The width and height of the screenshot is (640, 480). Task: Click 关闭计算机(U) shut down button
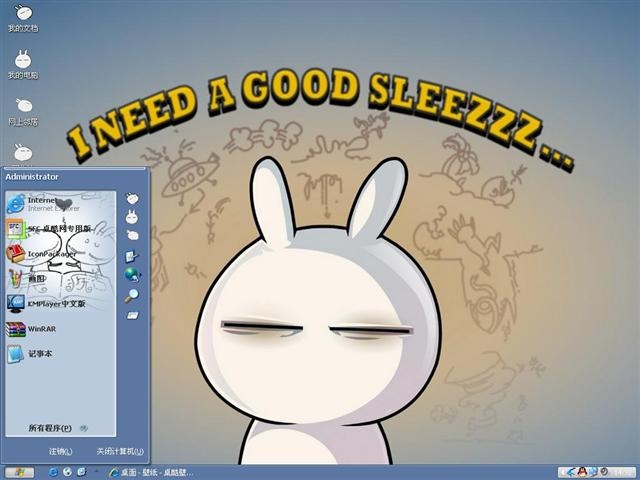pos(120,451)
